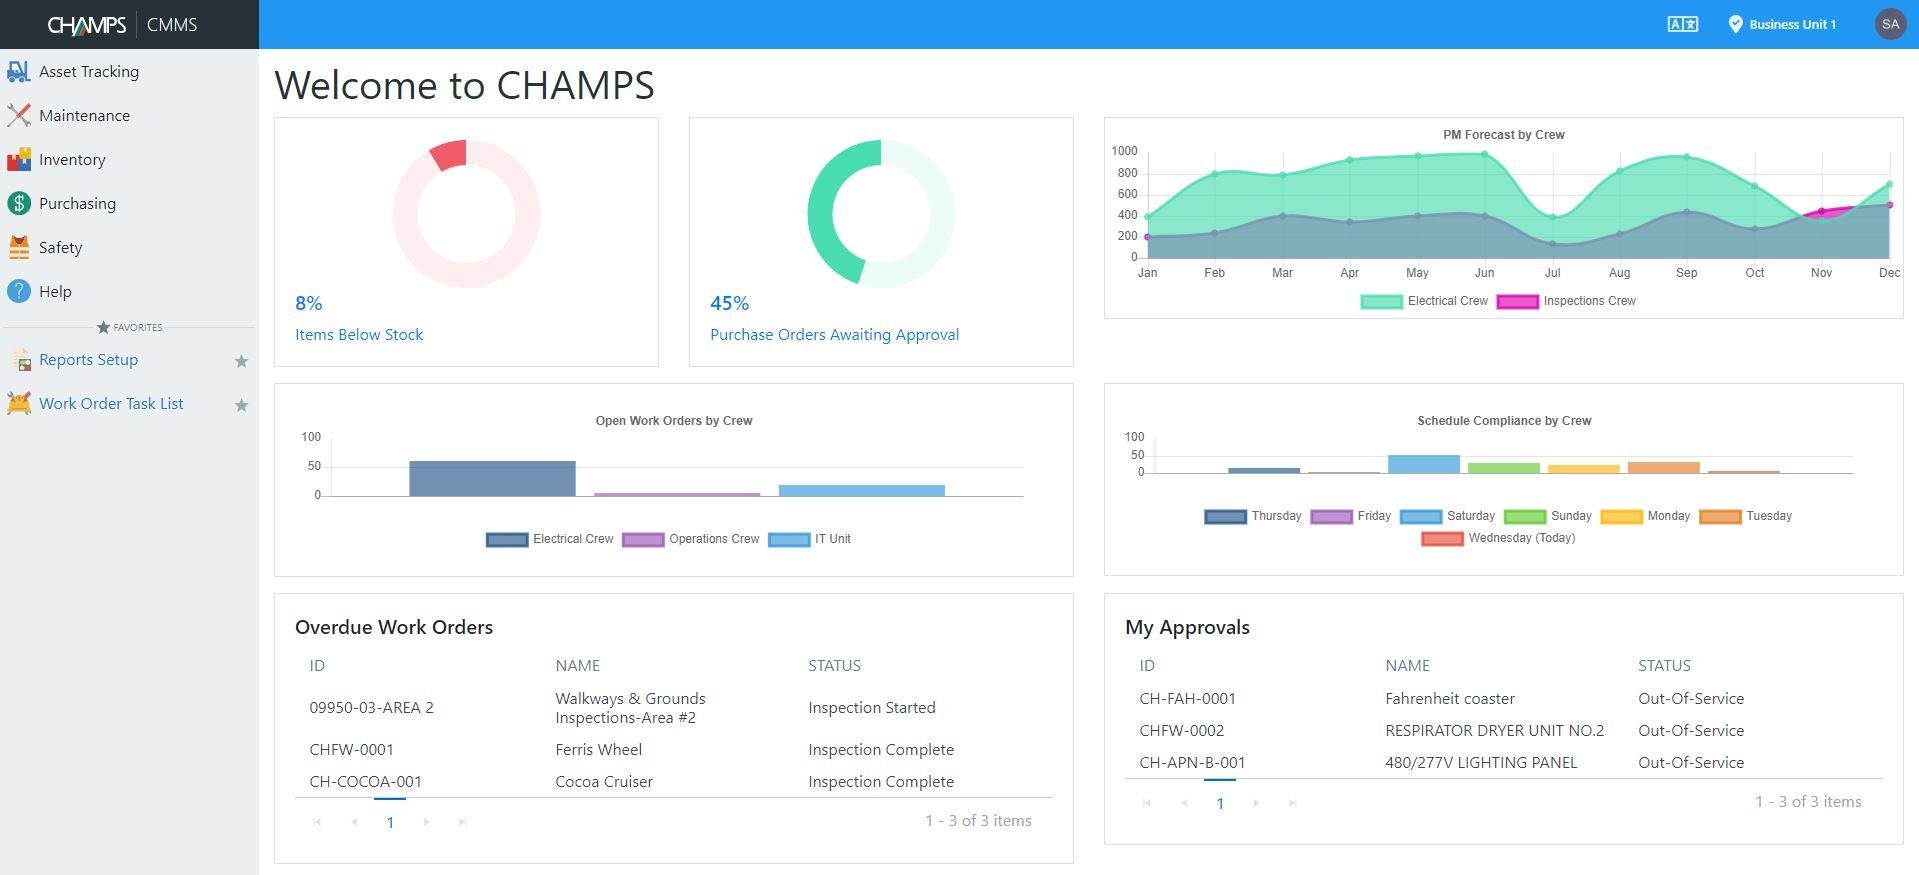The image size is (1919, 875).
Task: Click the Purchasing dollar icon
Action: click(18, 204)
